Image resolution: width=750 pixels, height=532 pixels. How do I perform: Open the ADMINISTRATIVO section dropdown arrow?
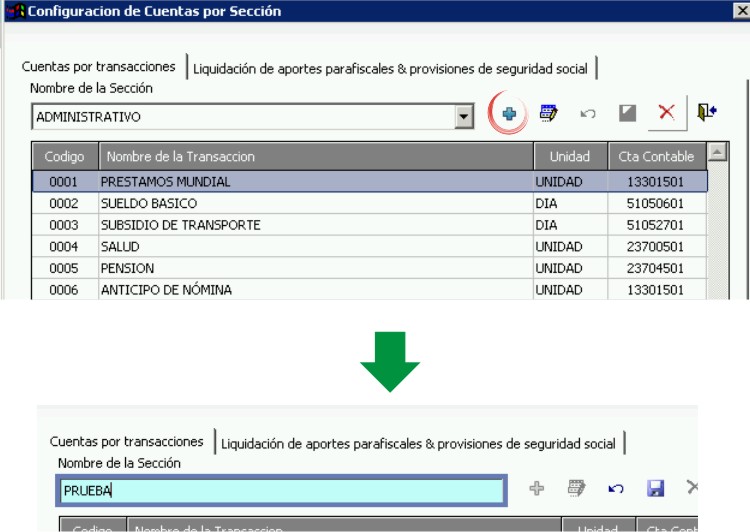click(x=463, y=116)
